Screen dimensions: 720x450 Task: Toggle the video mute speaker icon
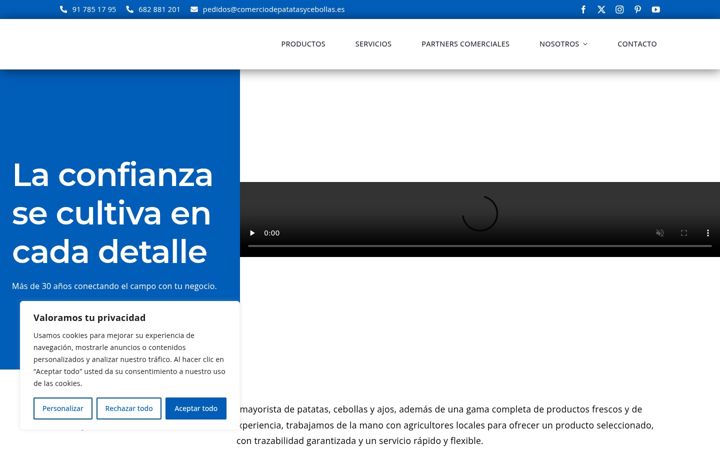[660, 233]
